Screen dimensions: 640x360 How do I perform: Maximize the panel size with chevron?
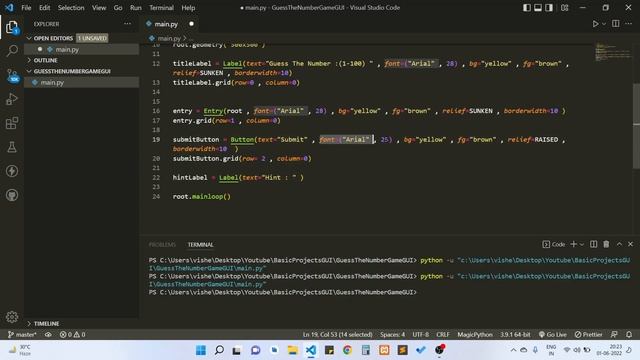pyautogui.click(x=619, y=244)
